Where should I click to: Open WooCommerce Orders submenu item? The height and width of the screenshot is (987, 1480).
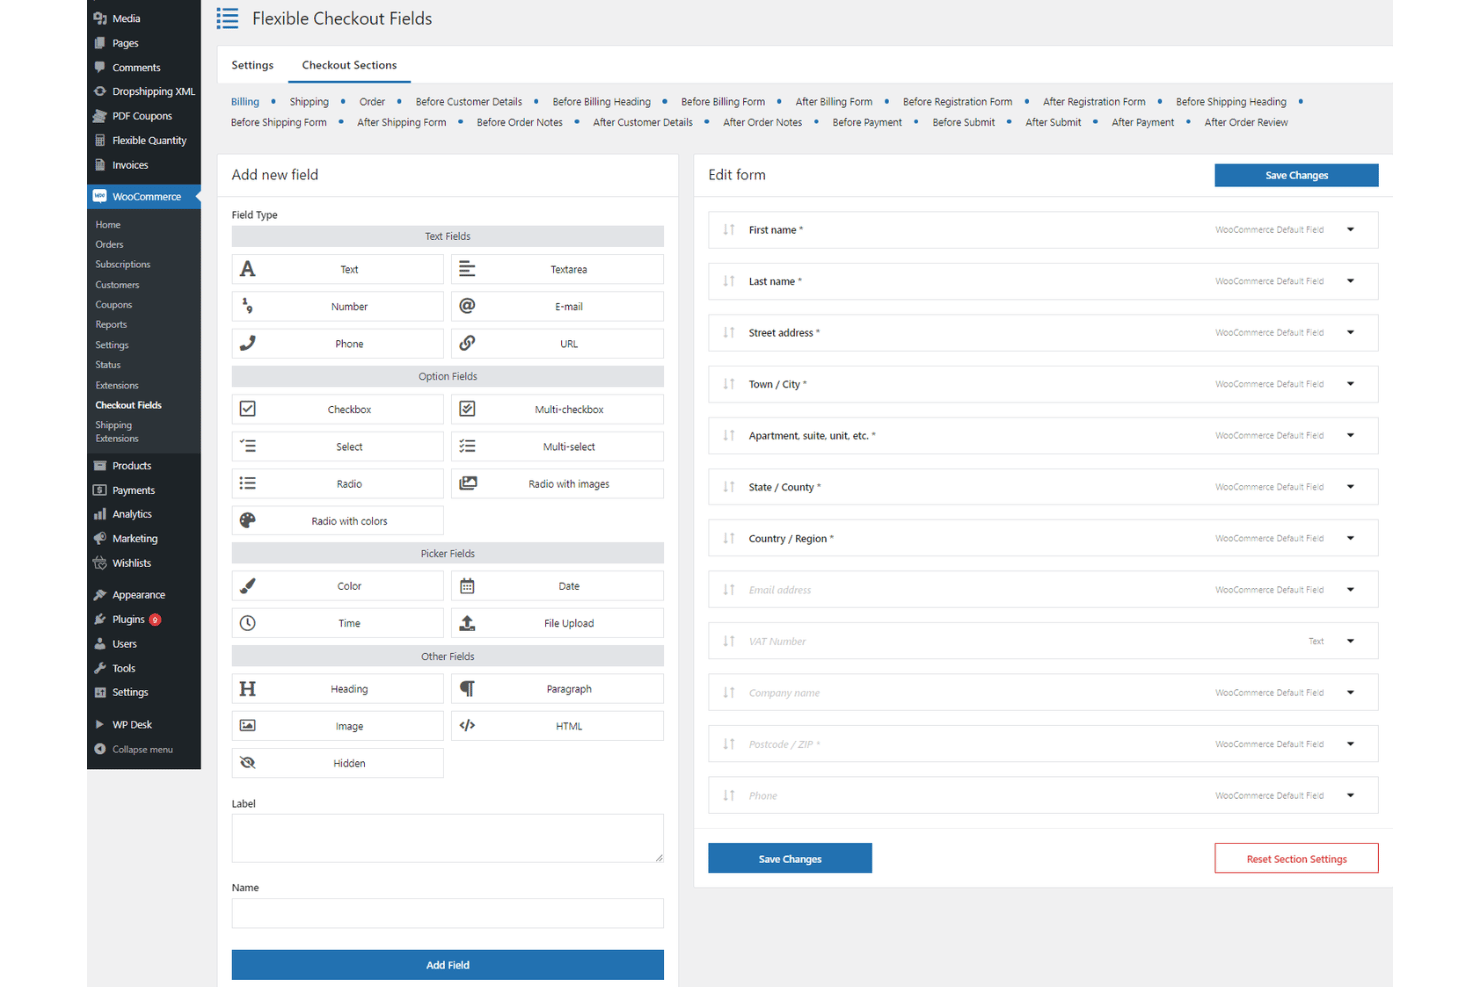tap(110, 245)
